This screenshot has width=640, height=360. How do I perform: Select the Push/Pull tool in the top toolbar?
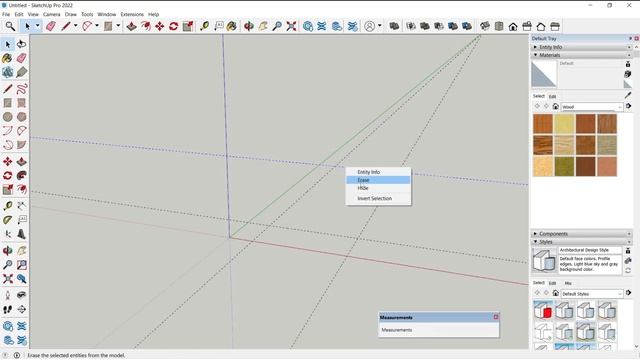coord(131,26)
